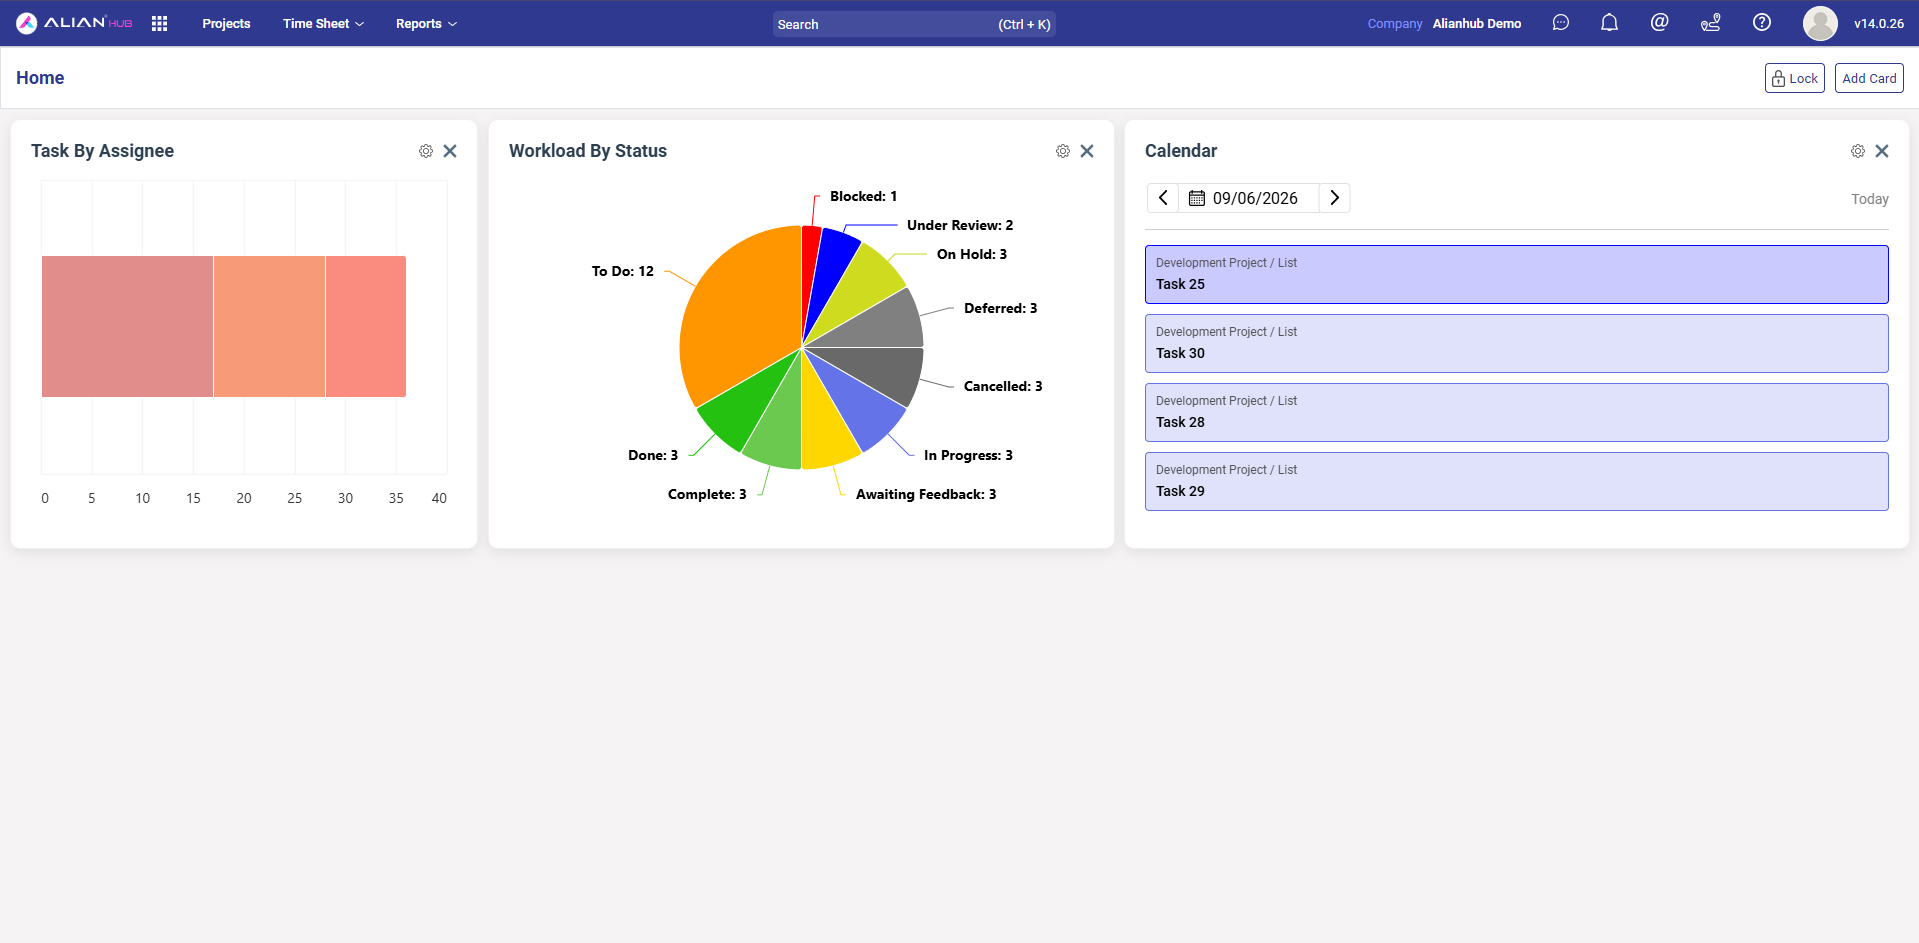Viewport: 1919px width, 943px height.
Task: Click the 'In Progress: 3' label
Action: pos(968,455)
